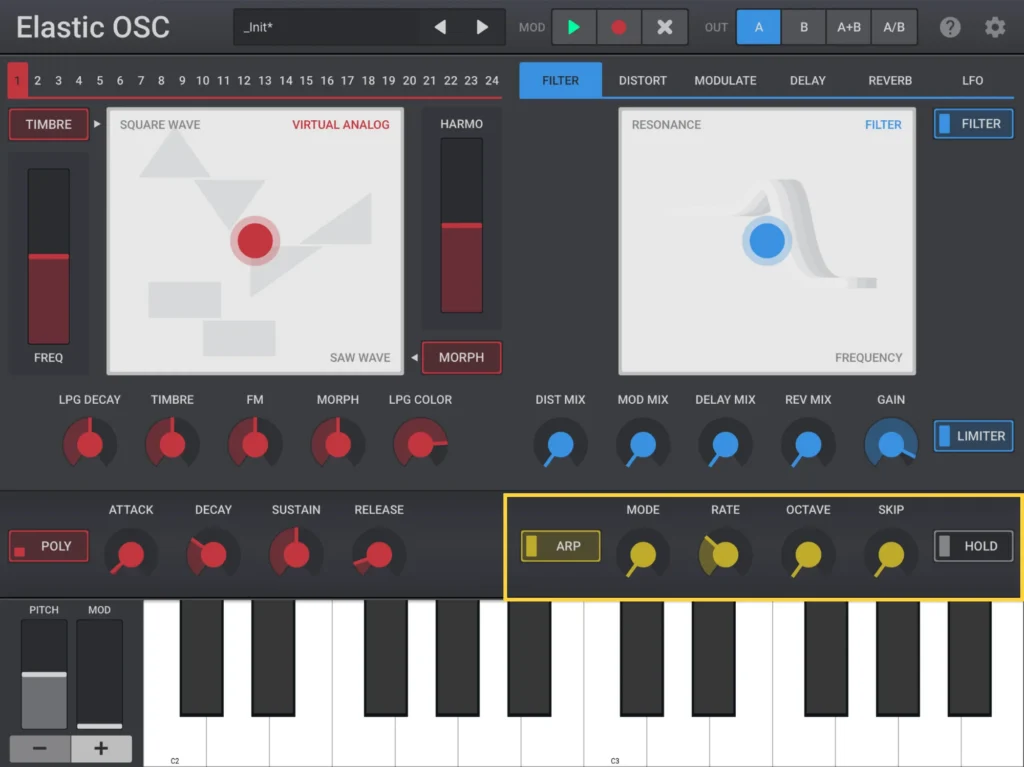Screen dimensions: 1024x767
Task: Select the FILTER effects tab
Action: pyautogui.click(x=560, y=80)
